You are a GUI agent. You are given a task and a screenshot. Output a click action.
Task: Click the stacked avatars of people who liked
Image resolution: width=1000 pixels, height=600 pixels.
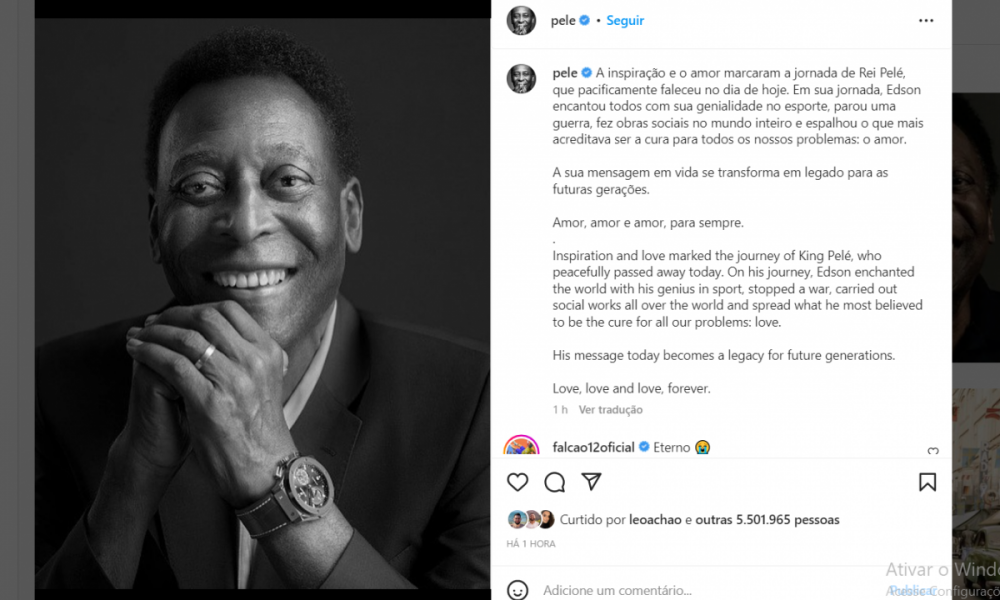[x=531, y=519]
